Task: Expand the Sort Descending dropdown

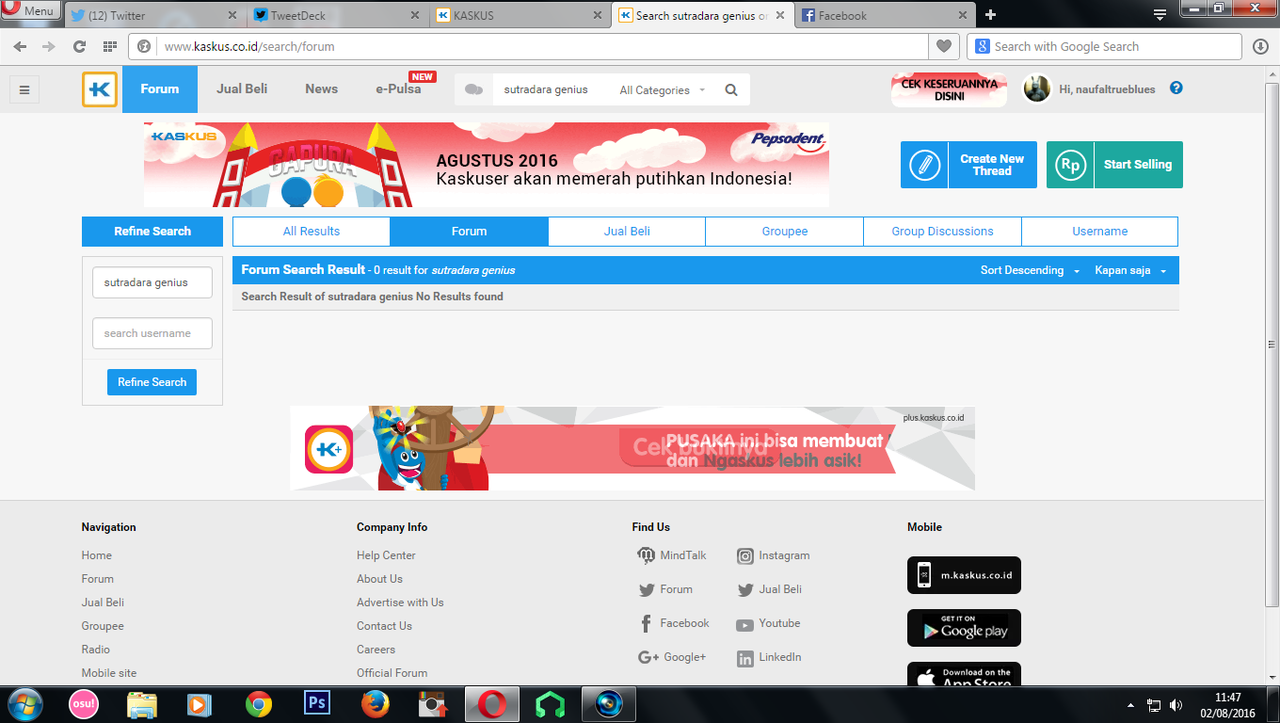Action: pos(1030,270)
